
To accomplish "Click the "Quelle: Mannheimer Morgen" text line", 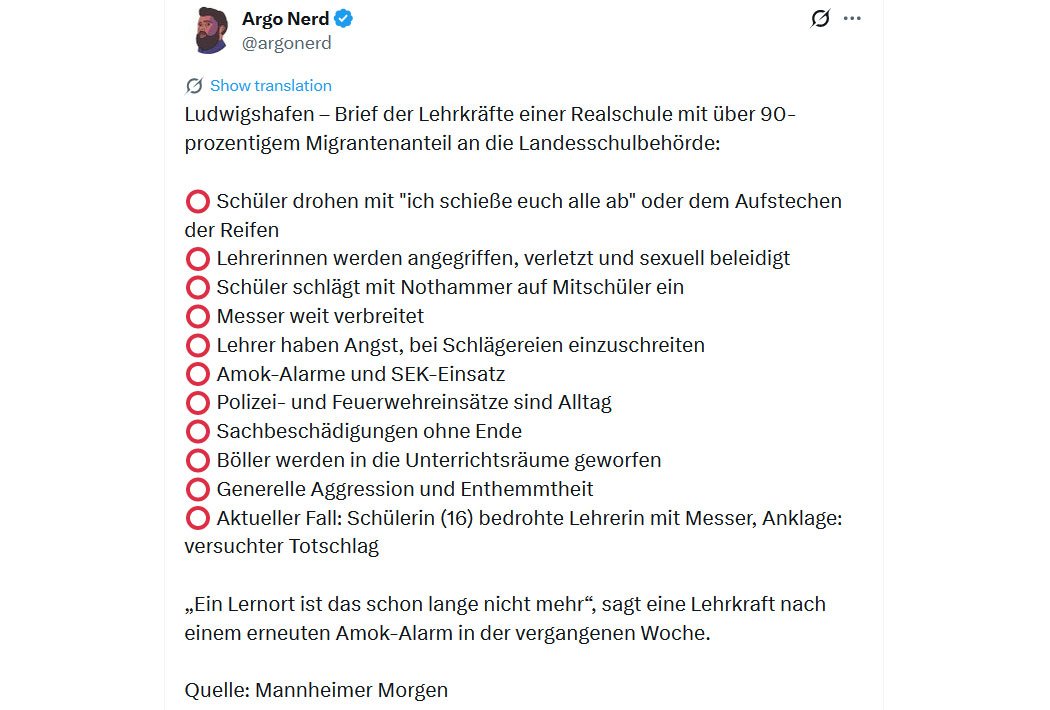I will tap(316, 690).
